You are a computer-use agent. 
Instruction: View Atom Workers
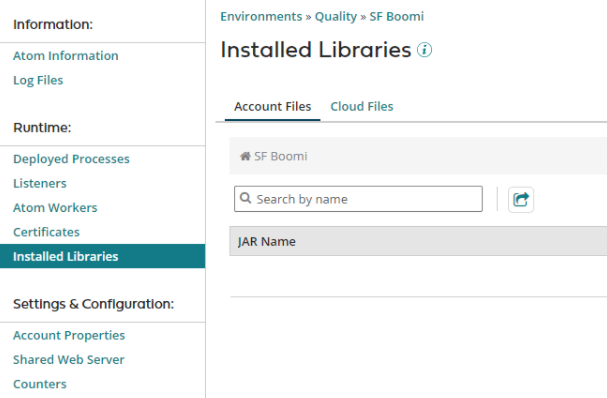coord(55,208)
